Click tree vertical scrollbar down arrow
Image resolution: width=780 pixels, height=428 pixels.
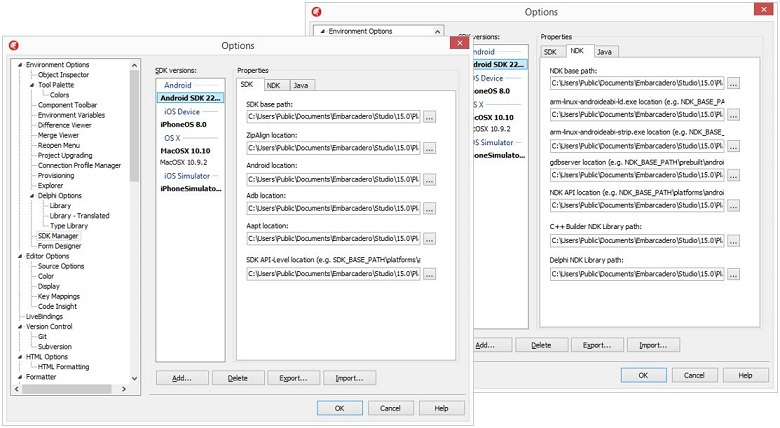[134, 378]
